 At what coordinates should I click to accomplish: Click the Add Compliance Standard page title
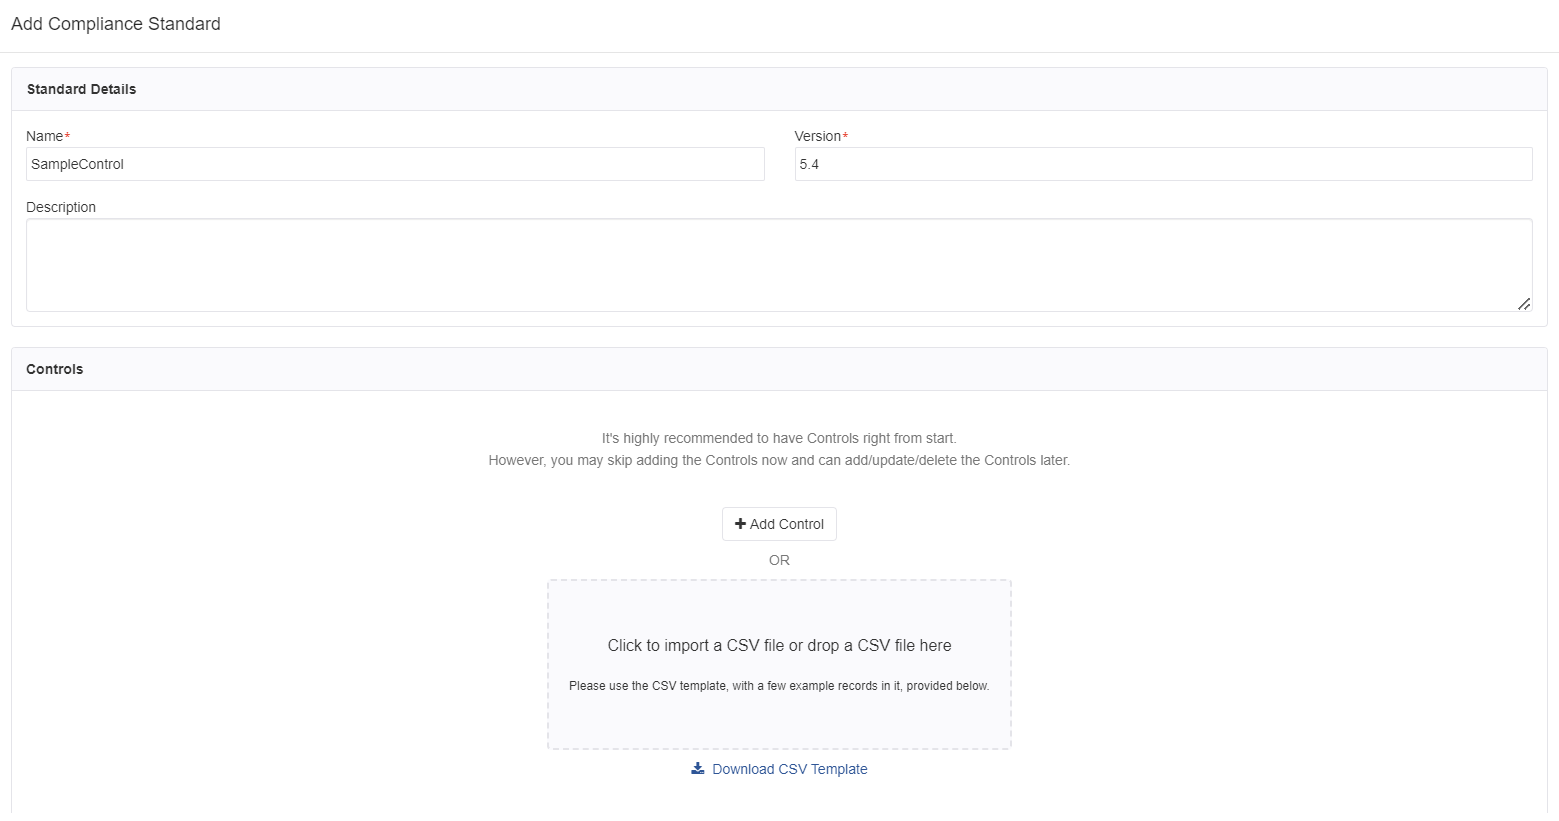[116, 24]
